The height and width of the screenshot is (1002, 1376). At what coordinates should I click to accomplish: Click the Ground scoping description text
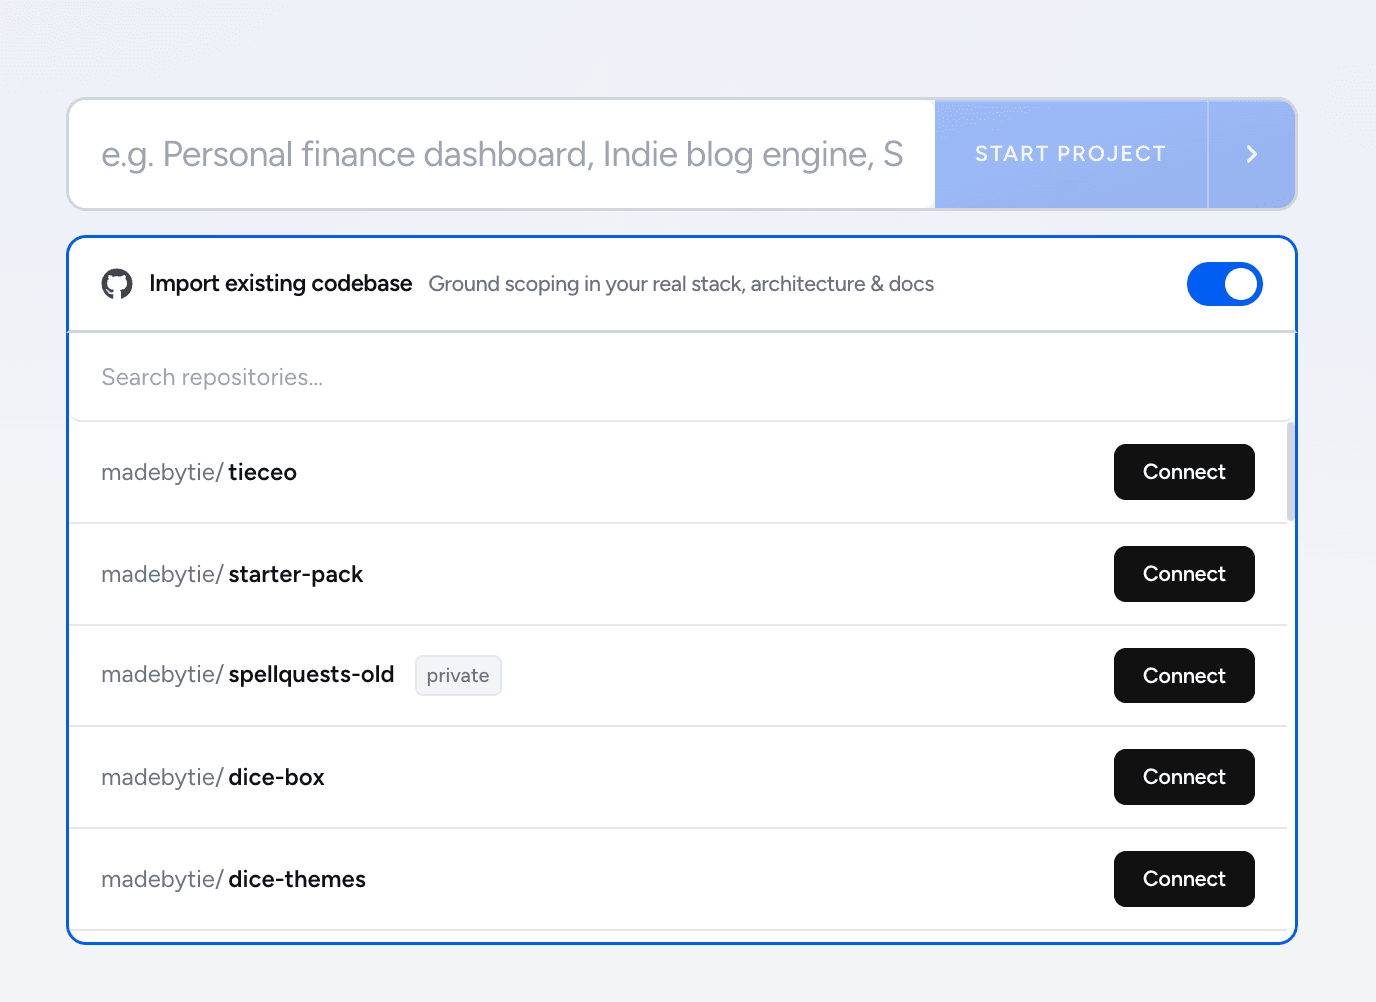pyautogui.click(x=681, y=284)
